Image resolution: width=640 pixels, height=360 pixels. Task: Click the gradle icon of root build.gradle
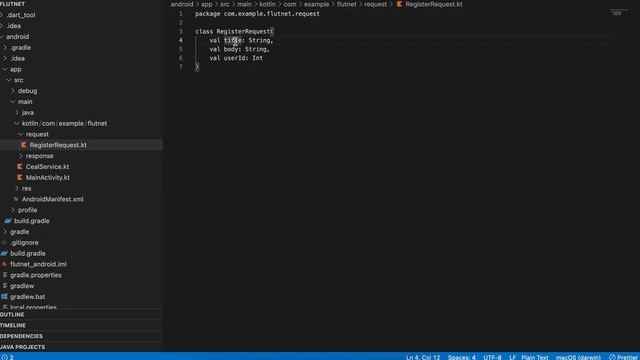4,253
